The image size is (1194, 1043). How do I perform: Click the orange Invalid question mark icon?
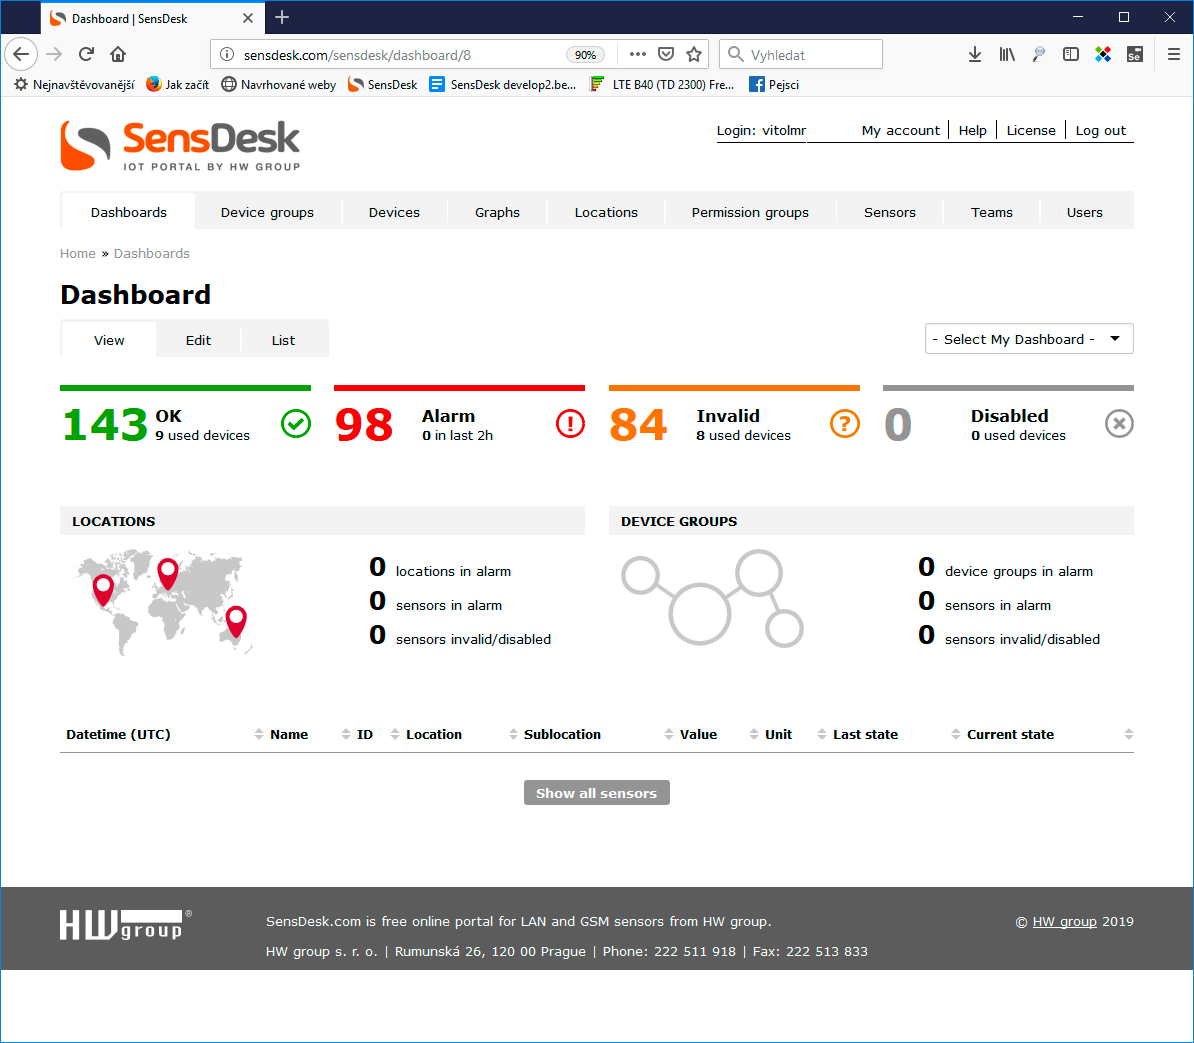pos(844,423)
